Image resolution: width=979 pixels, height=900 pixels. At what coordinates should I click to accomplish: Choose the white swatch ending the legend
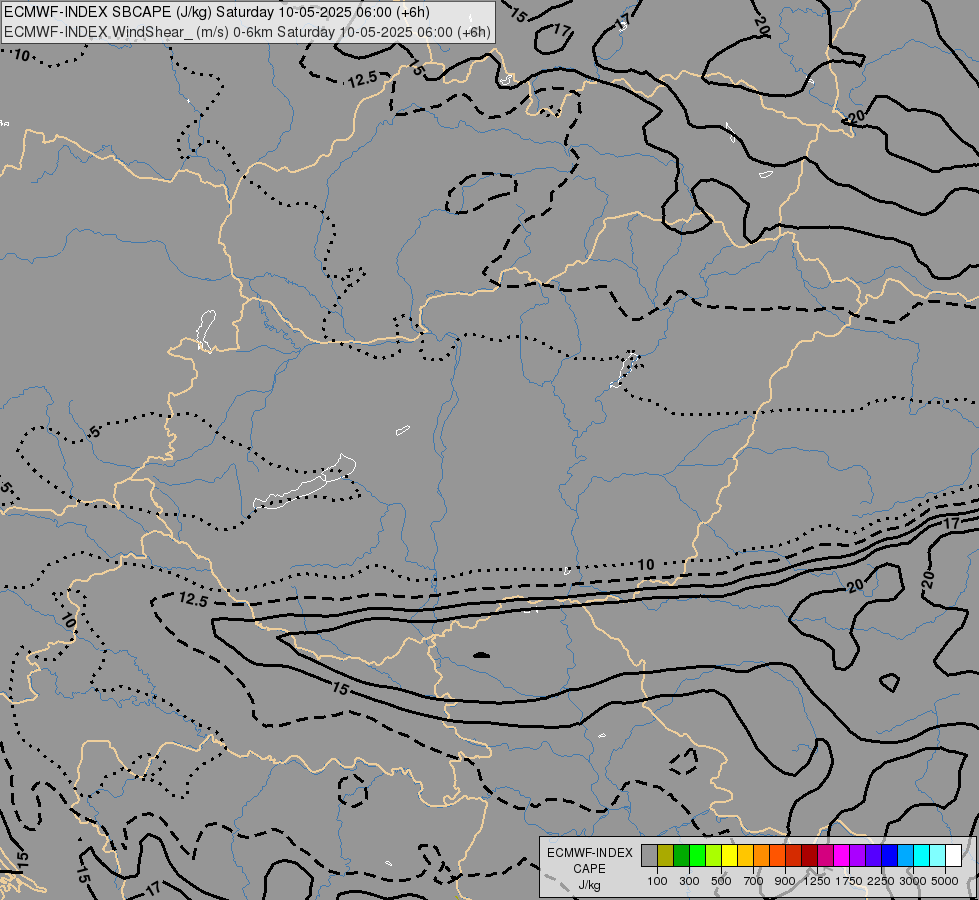coord(954,856)
